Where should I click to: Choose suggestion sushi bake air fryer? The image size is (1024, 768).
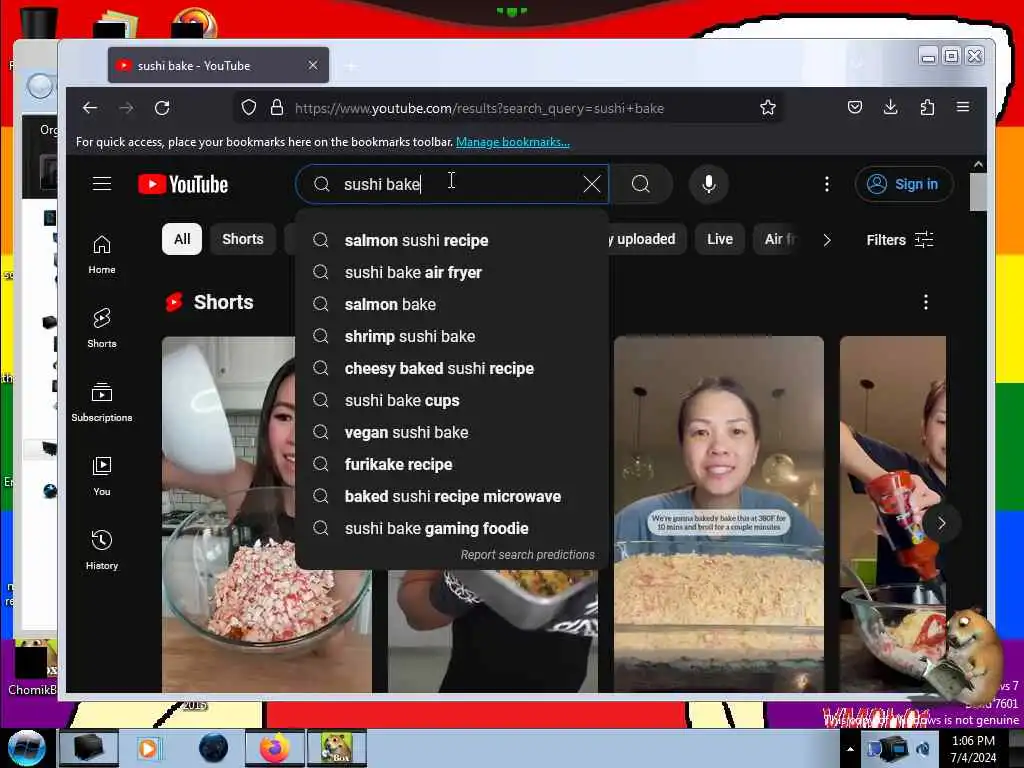click(x=452, y=272)
